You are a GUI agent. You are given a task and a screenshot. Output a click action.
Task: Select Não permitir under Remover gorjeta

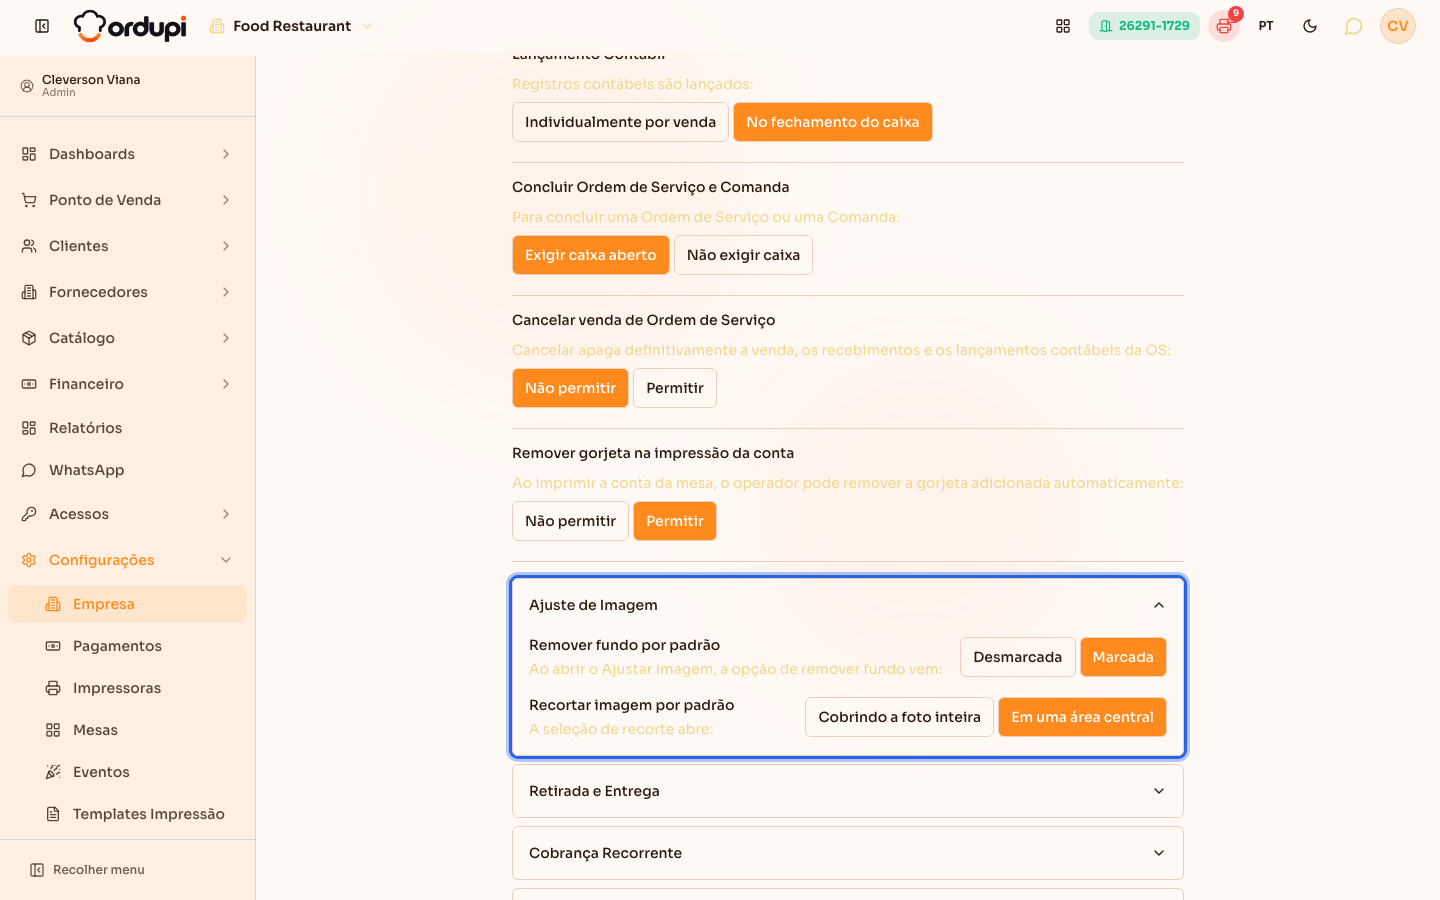[570, 521]
